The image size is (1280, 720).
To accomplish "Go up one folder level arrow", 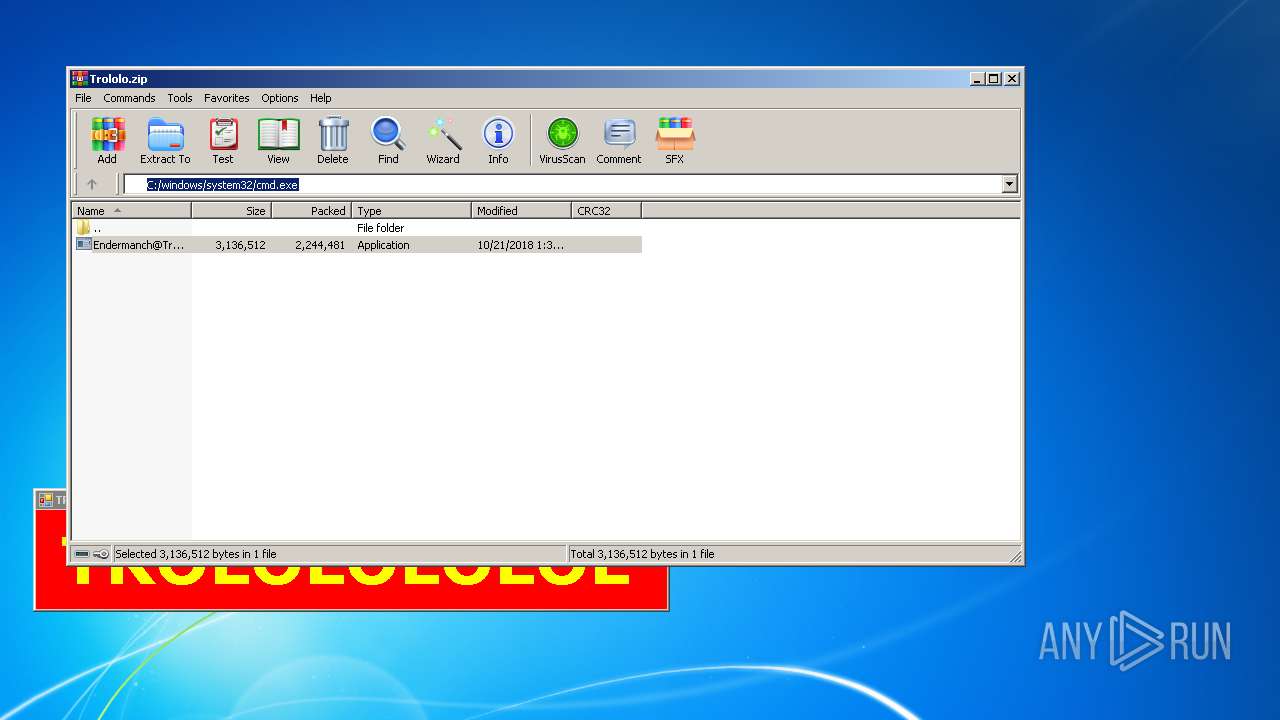I will point(92,184).
